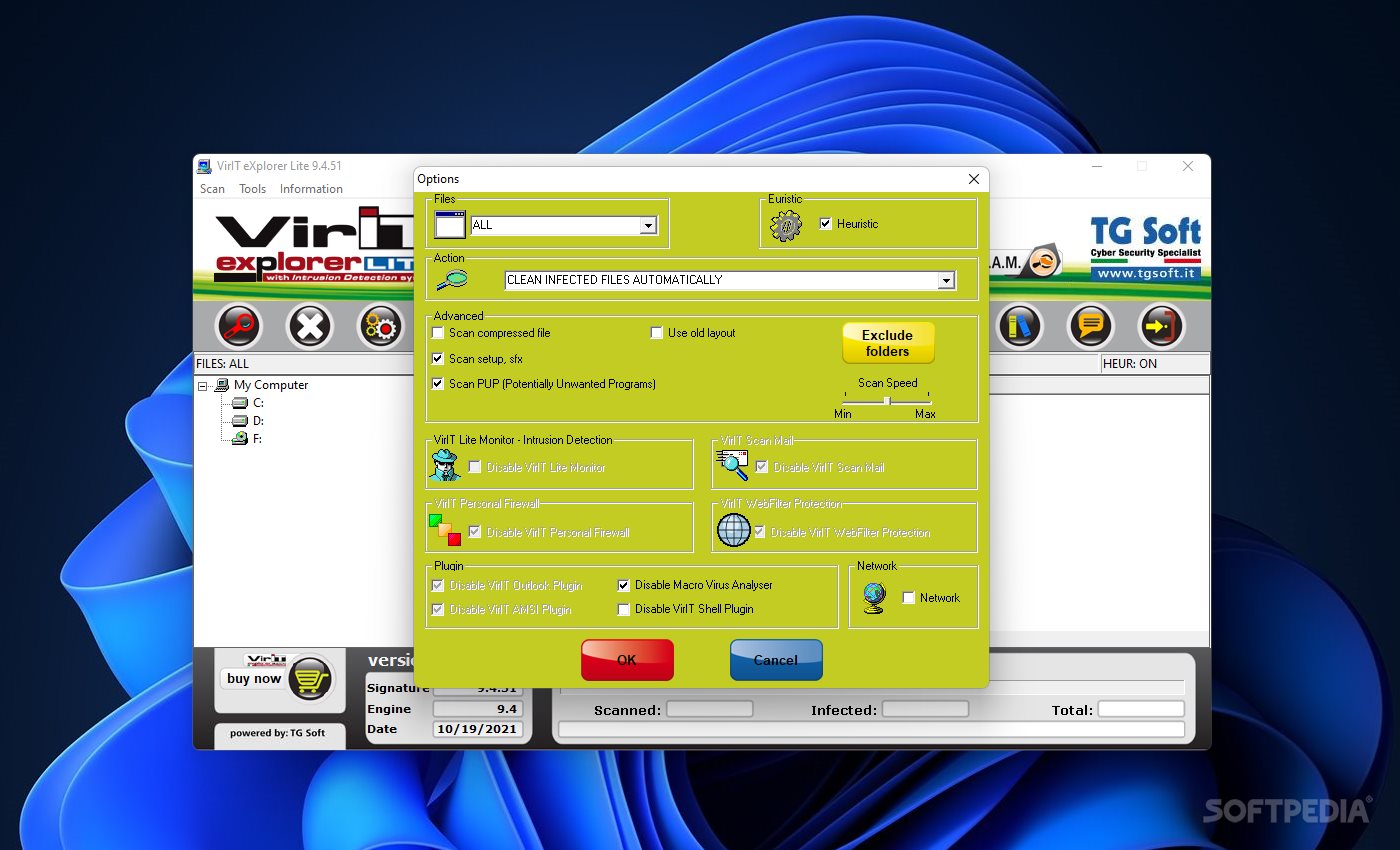Enable Scan compressed file checkbox
Viewport: 1400px width, 850px height.
click(438, 333)
